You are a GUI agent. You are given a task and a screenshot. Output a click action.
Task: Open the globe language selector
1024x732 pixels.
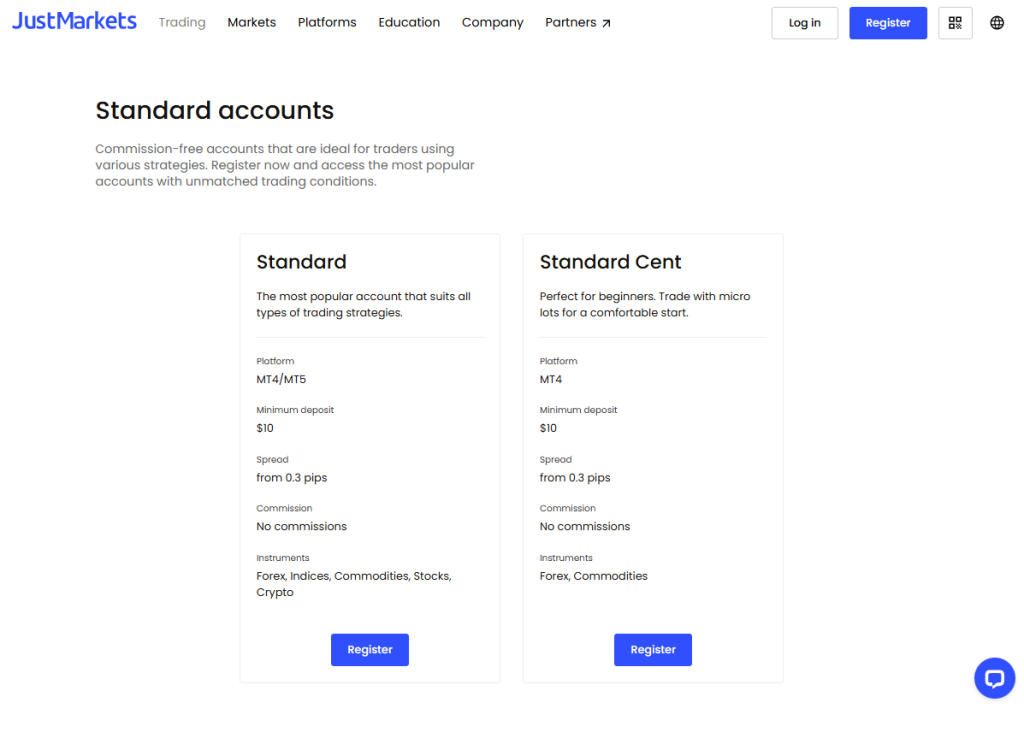(x=997, y=23)
